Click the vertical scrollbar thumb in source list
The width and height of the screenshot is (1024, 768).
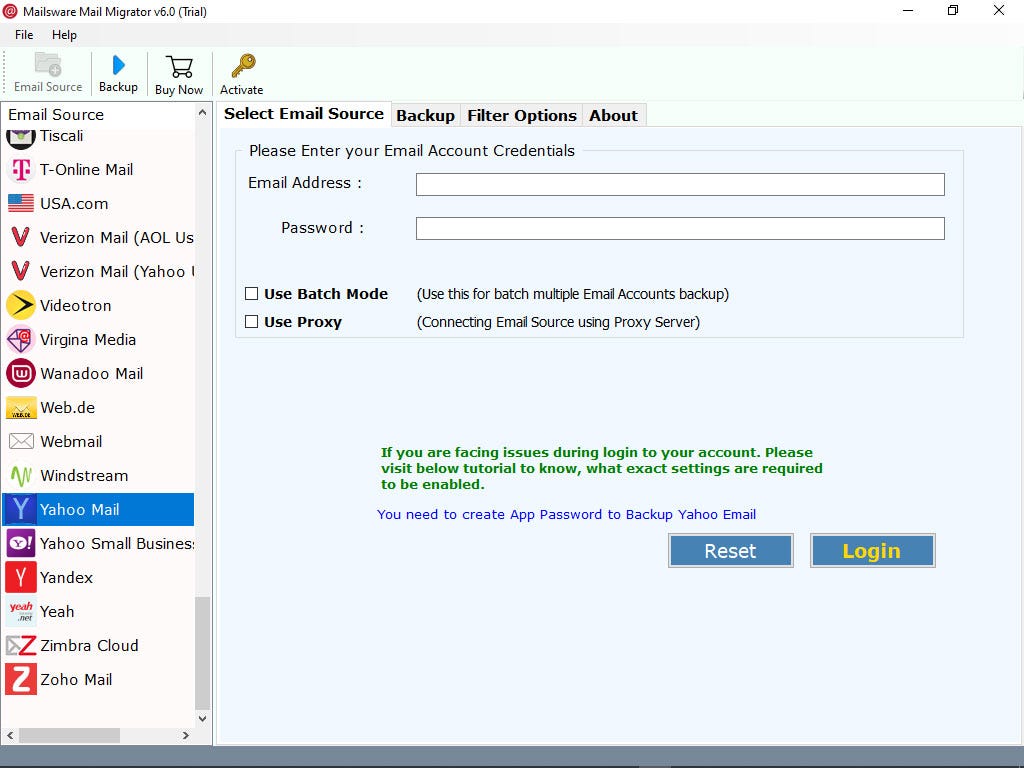(x=202, y=653)
